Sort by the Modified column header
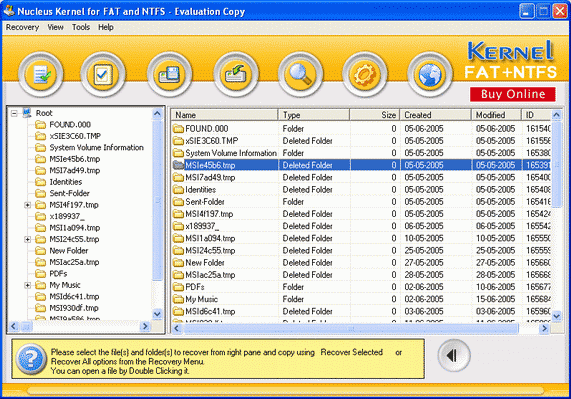This screenshot has width=571, height=399. click(x=497, y=115)
